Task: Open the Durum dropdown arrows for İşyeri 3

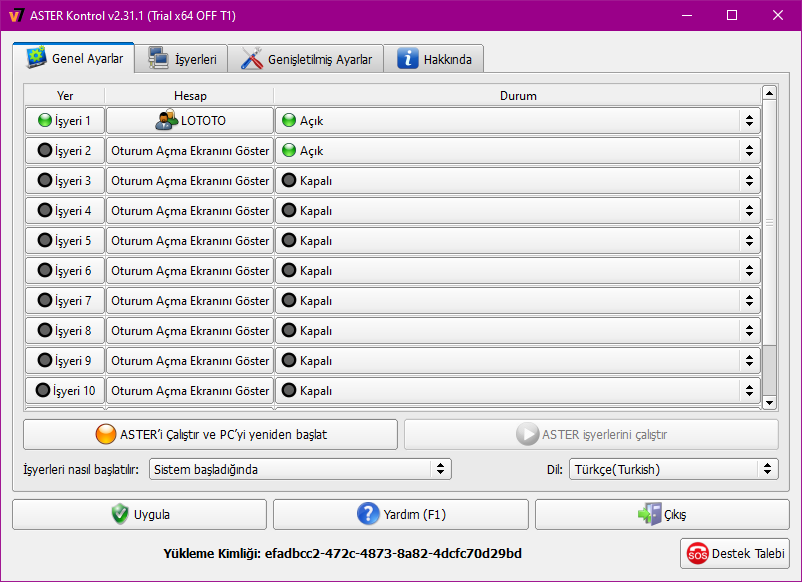Action: pyautogui.click(x=749, y=181)
